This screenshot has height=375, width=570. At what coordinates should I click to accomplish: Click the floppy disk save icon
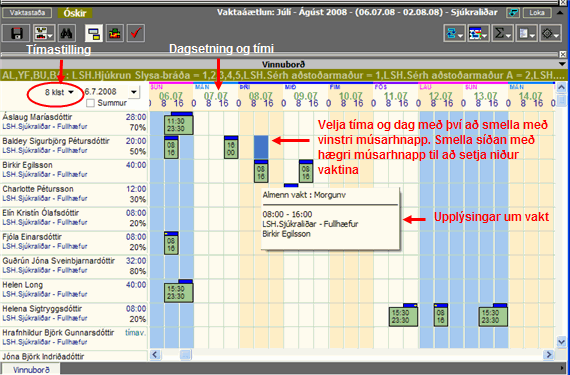click(16, 33)
